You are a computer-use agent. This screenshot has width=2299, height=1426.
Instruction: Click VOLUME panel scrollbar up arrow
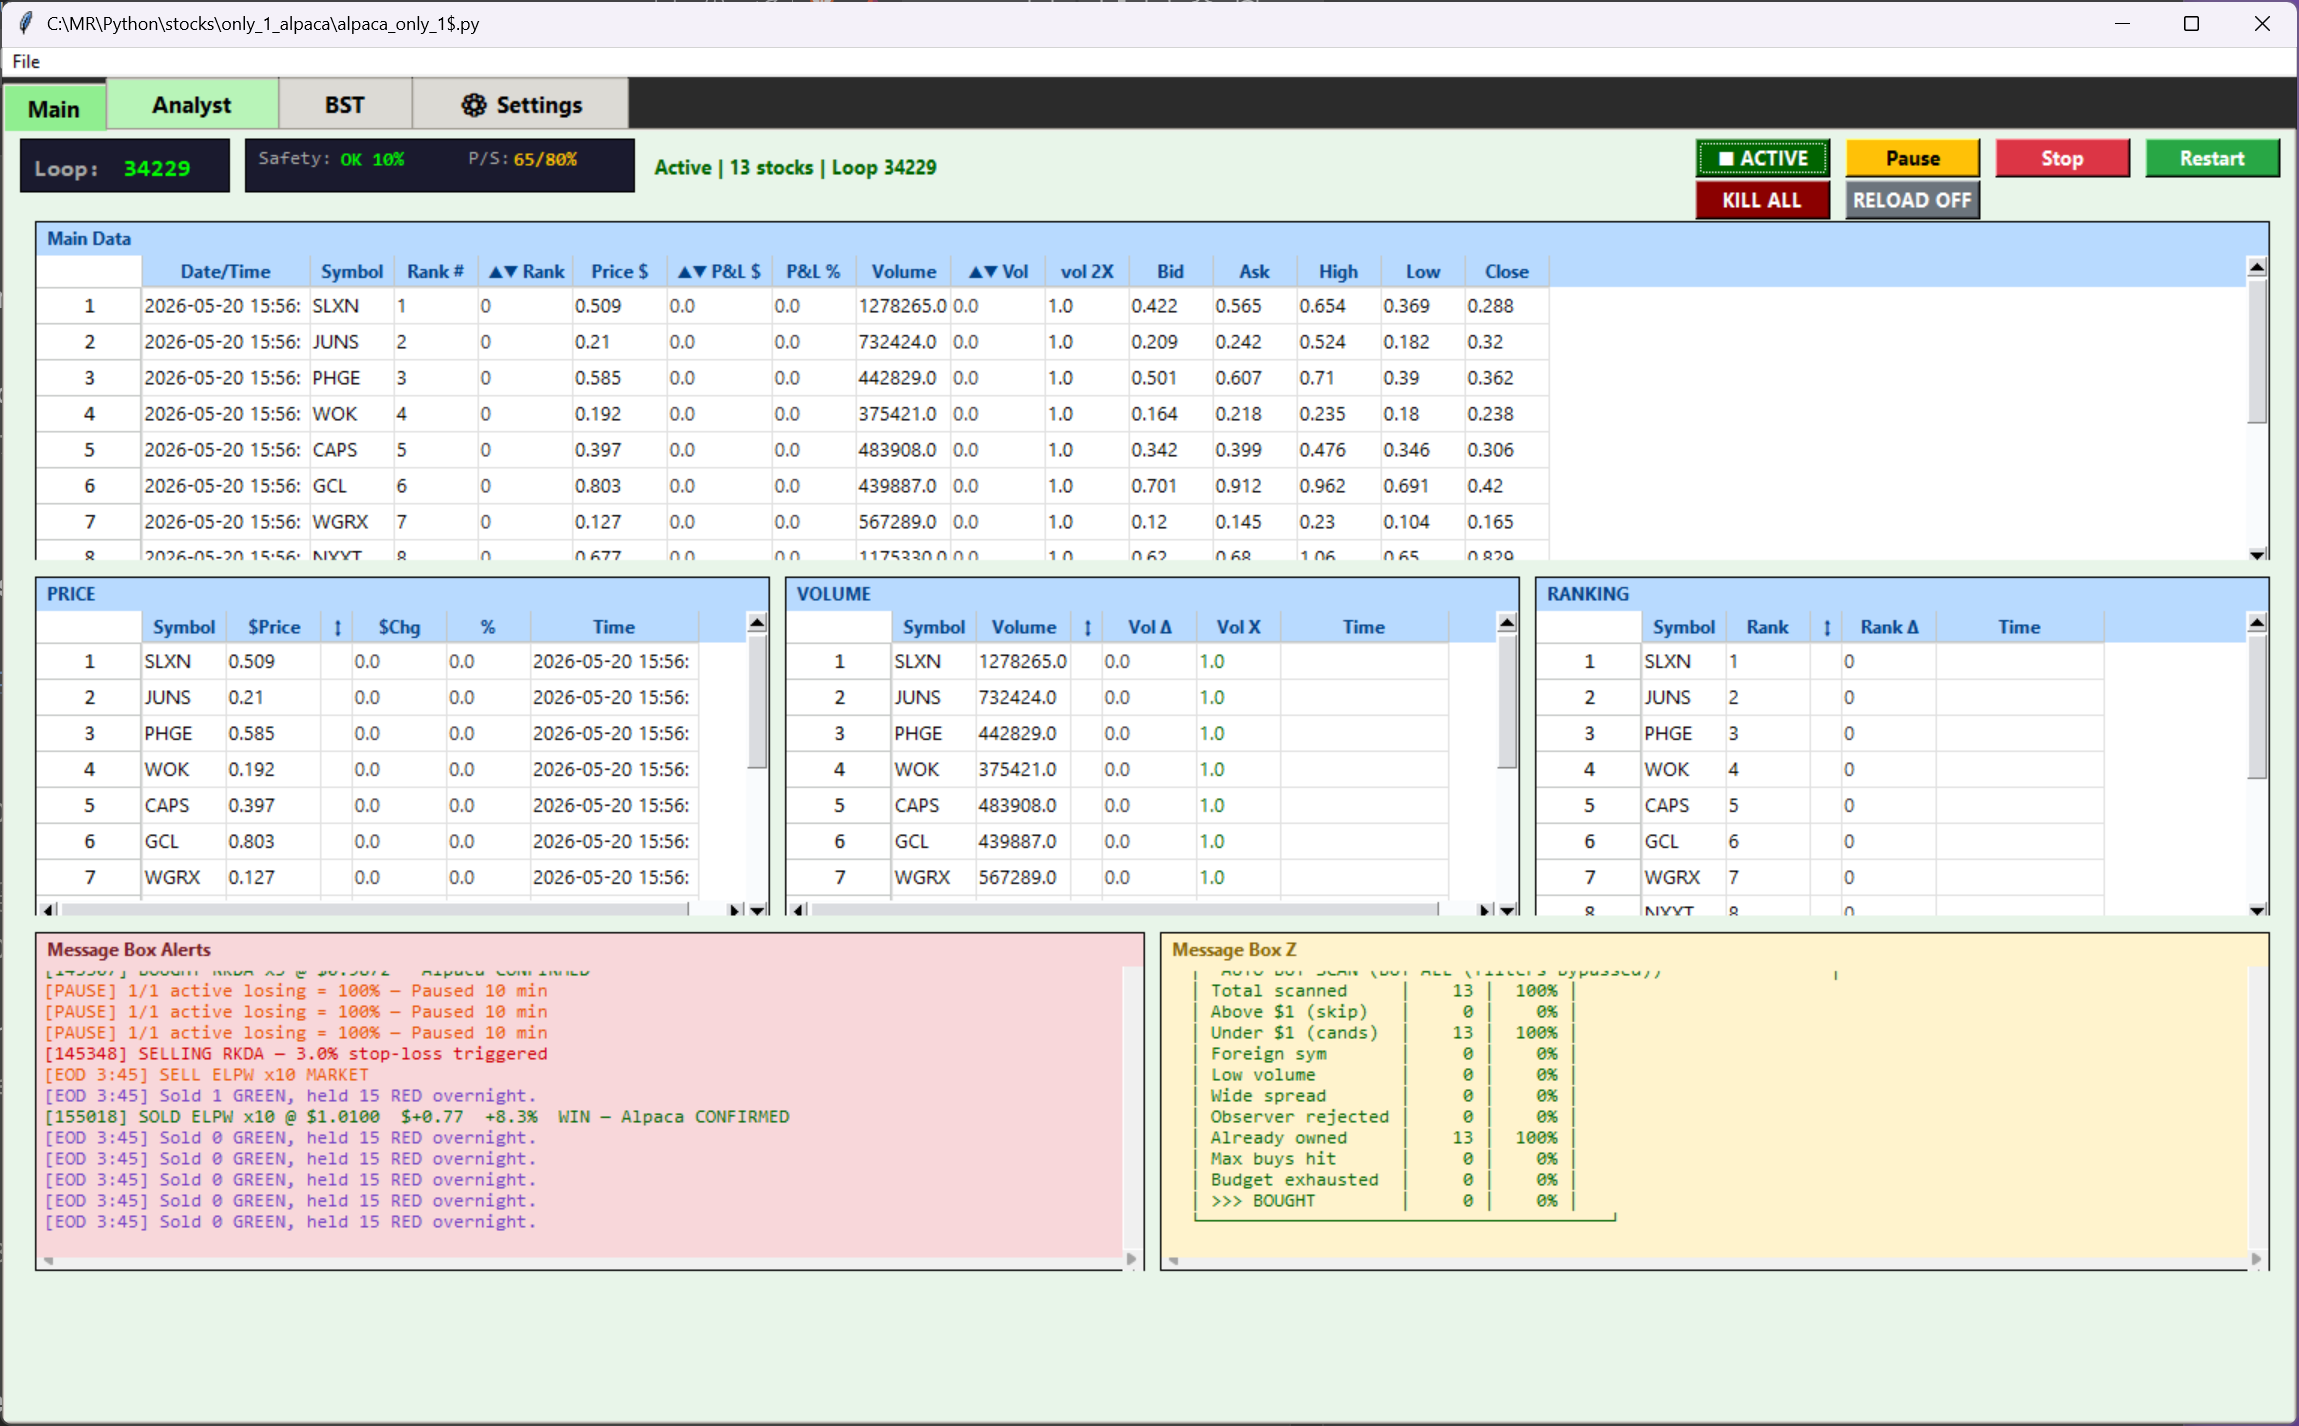(x=1507, y=623)
